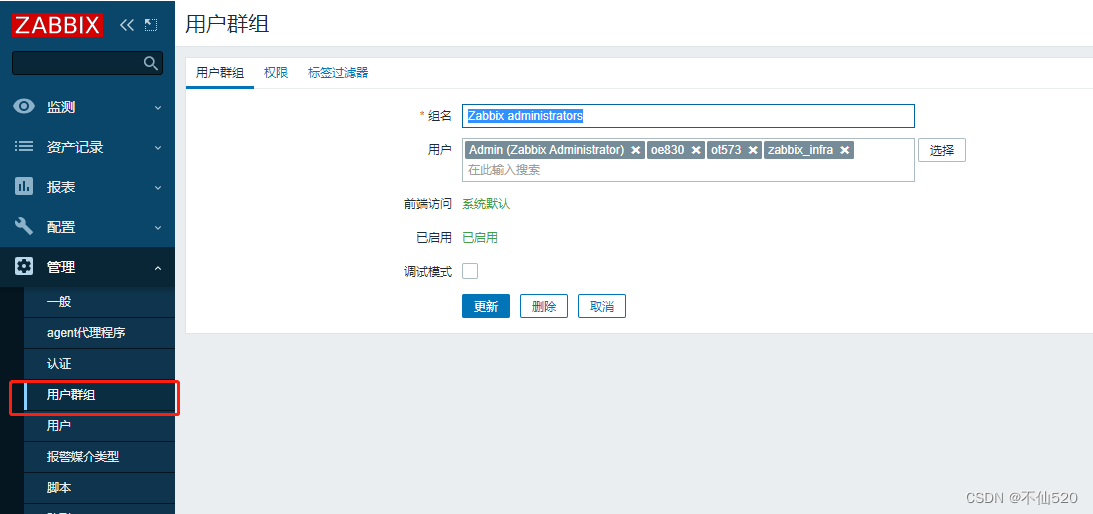Click the sidebar search input box
Screen dimensions: 1093x514
click(x=87, y=63)
